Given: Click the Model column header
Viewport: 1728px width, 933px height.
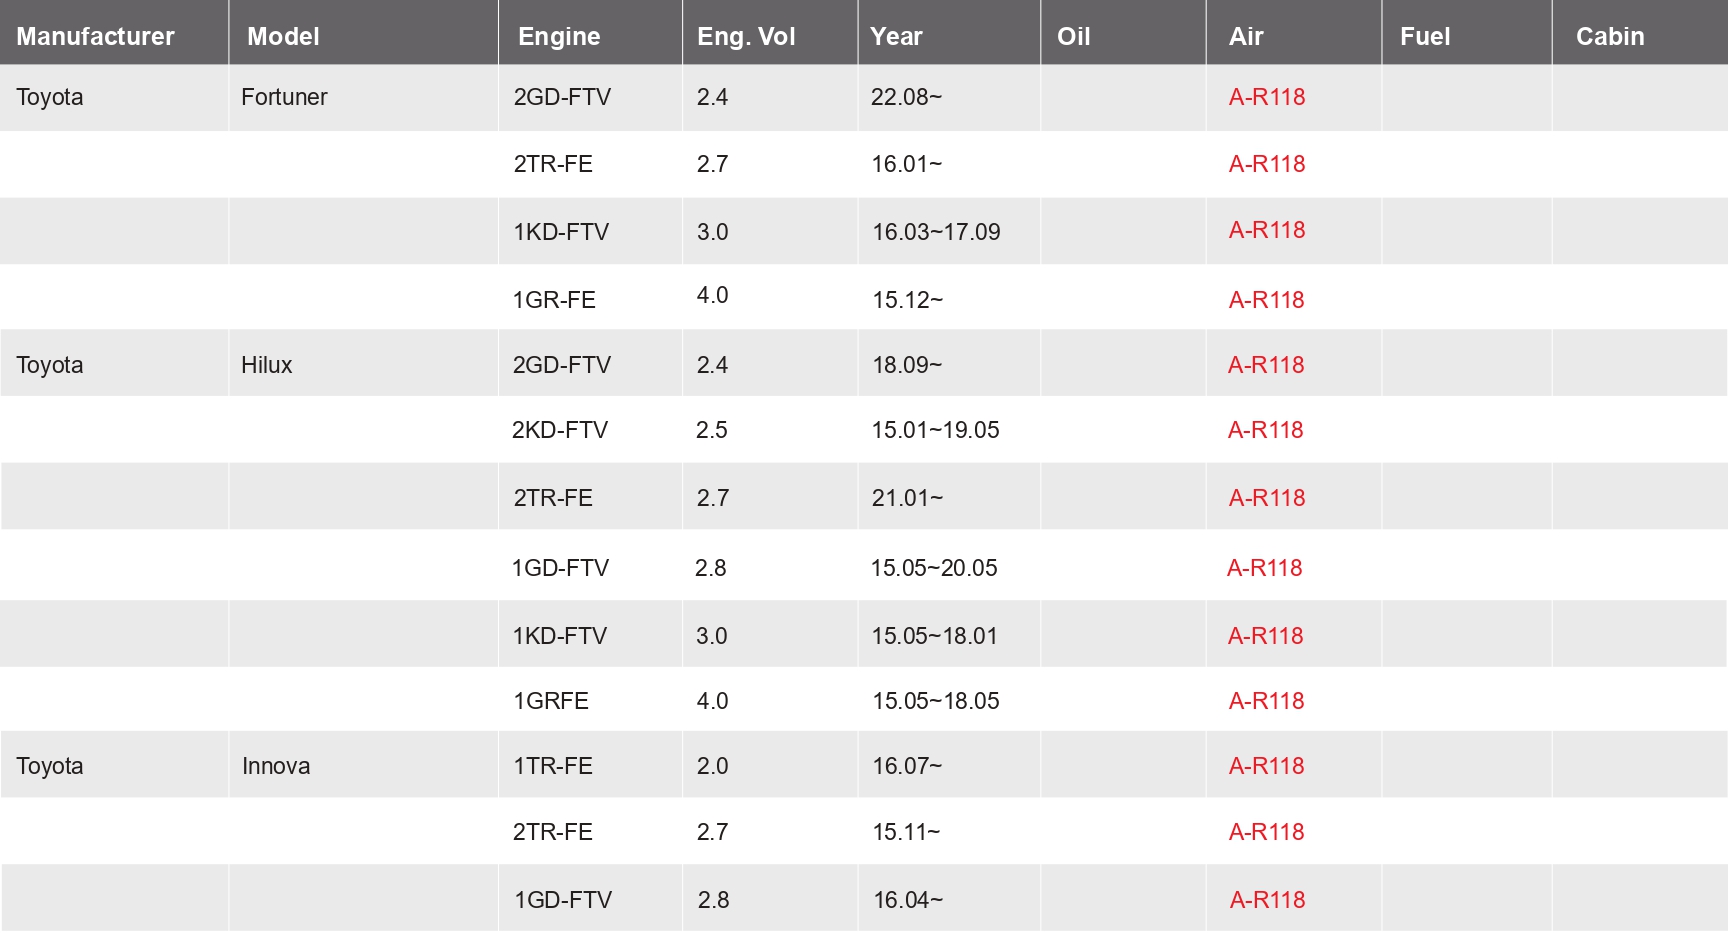Looking at the screenshot, I should 283,36.
